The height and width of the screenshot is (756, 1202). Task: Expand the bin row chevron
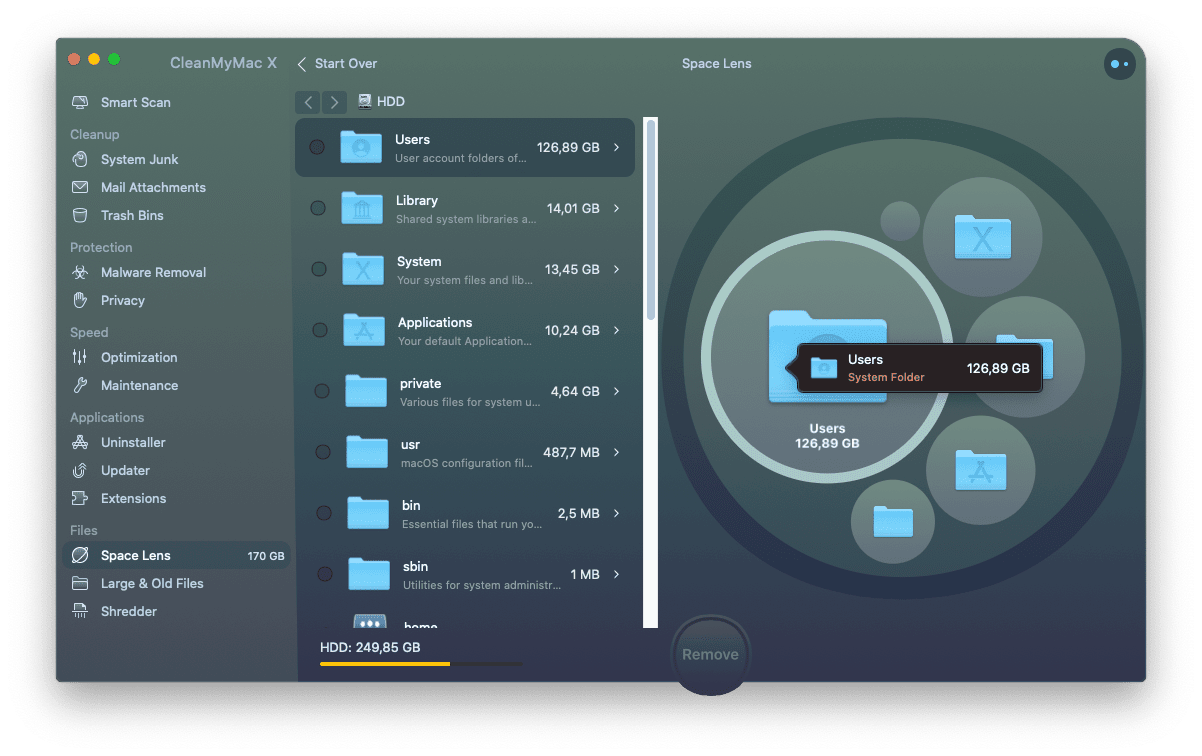pyautogui.click(x=617, y=513)
